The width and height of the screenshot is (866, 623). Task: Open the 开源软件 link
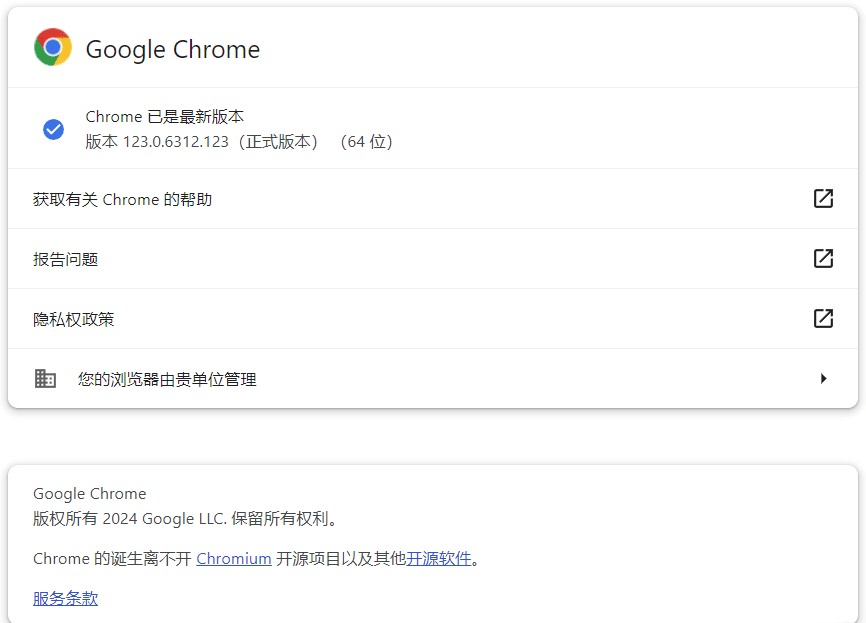pos(439,559)
